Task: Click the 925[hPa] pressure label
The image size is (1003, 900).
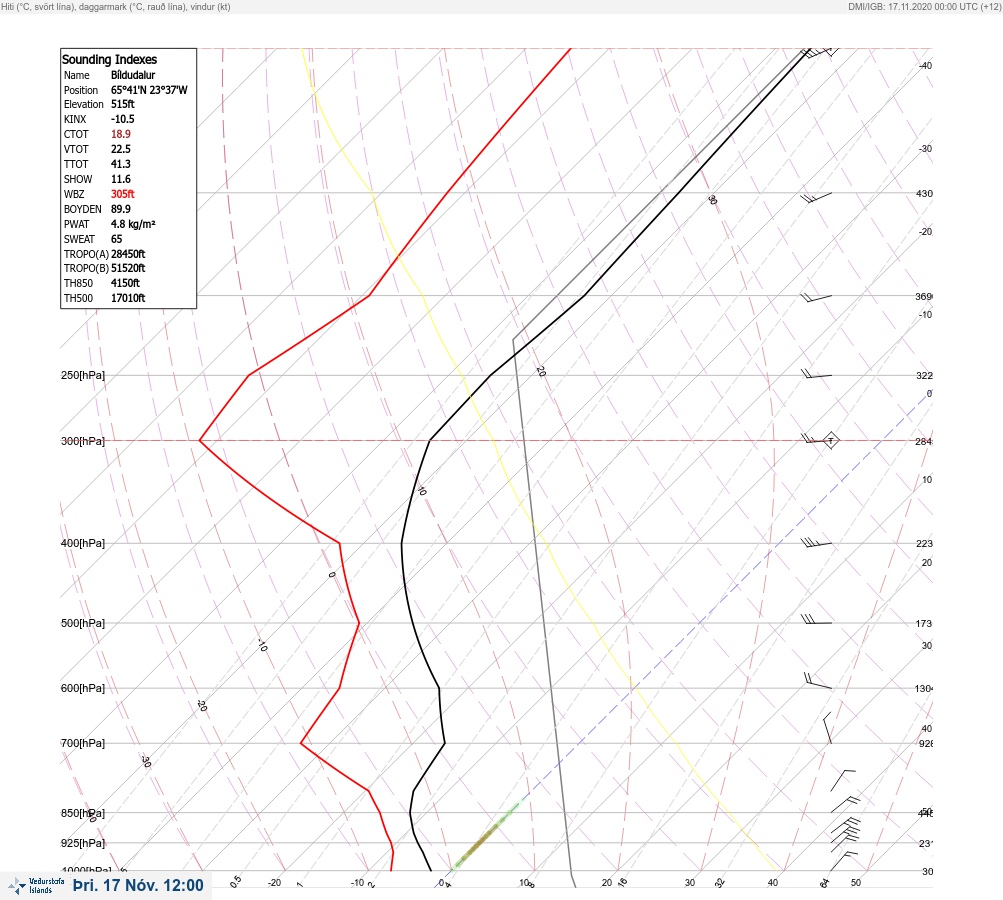Action: pyautogui.click(x=83, y=843)
